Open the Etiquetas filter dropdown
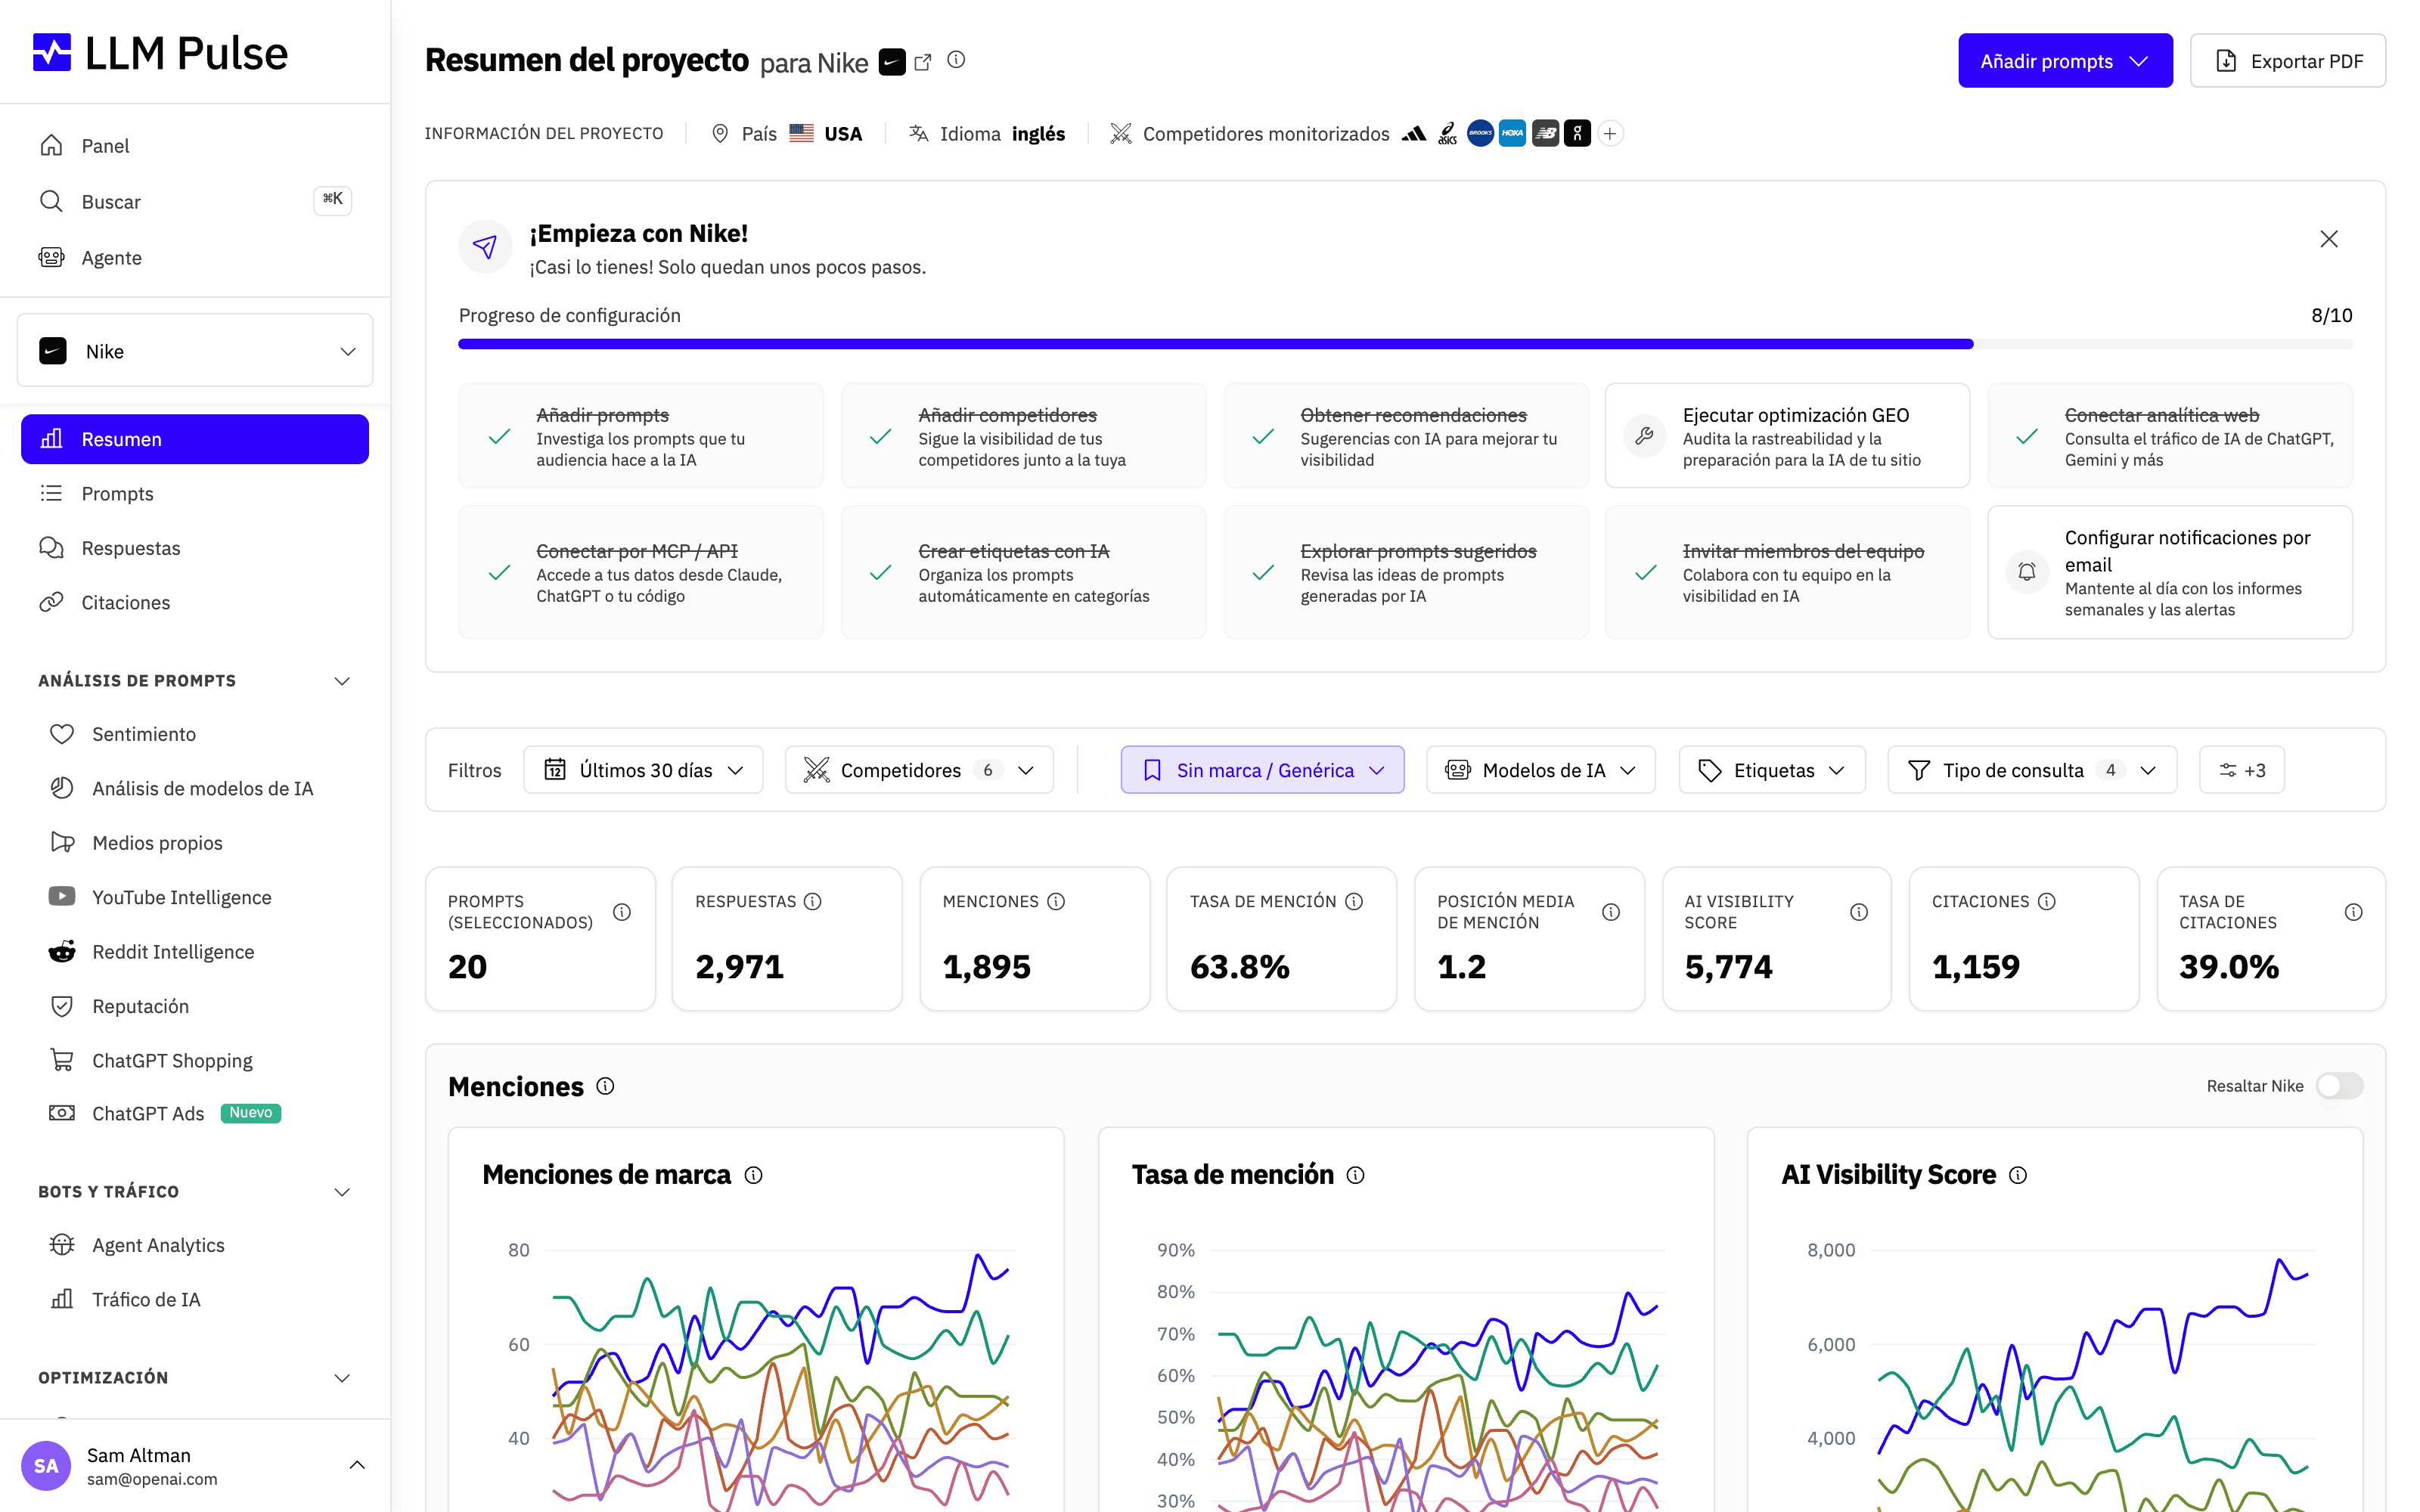 point(1772,770)
